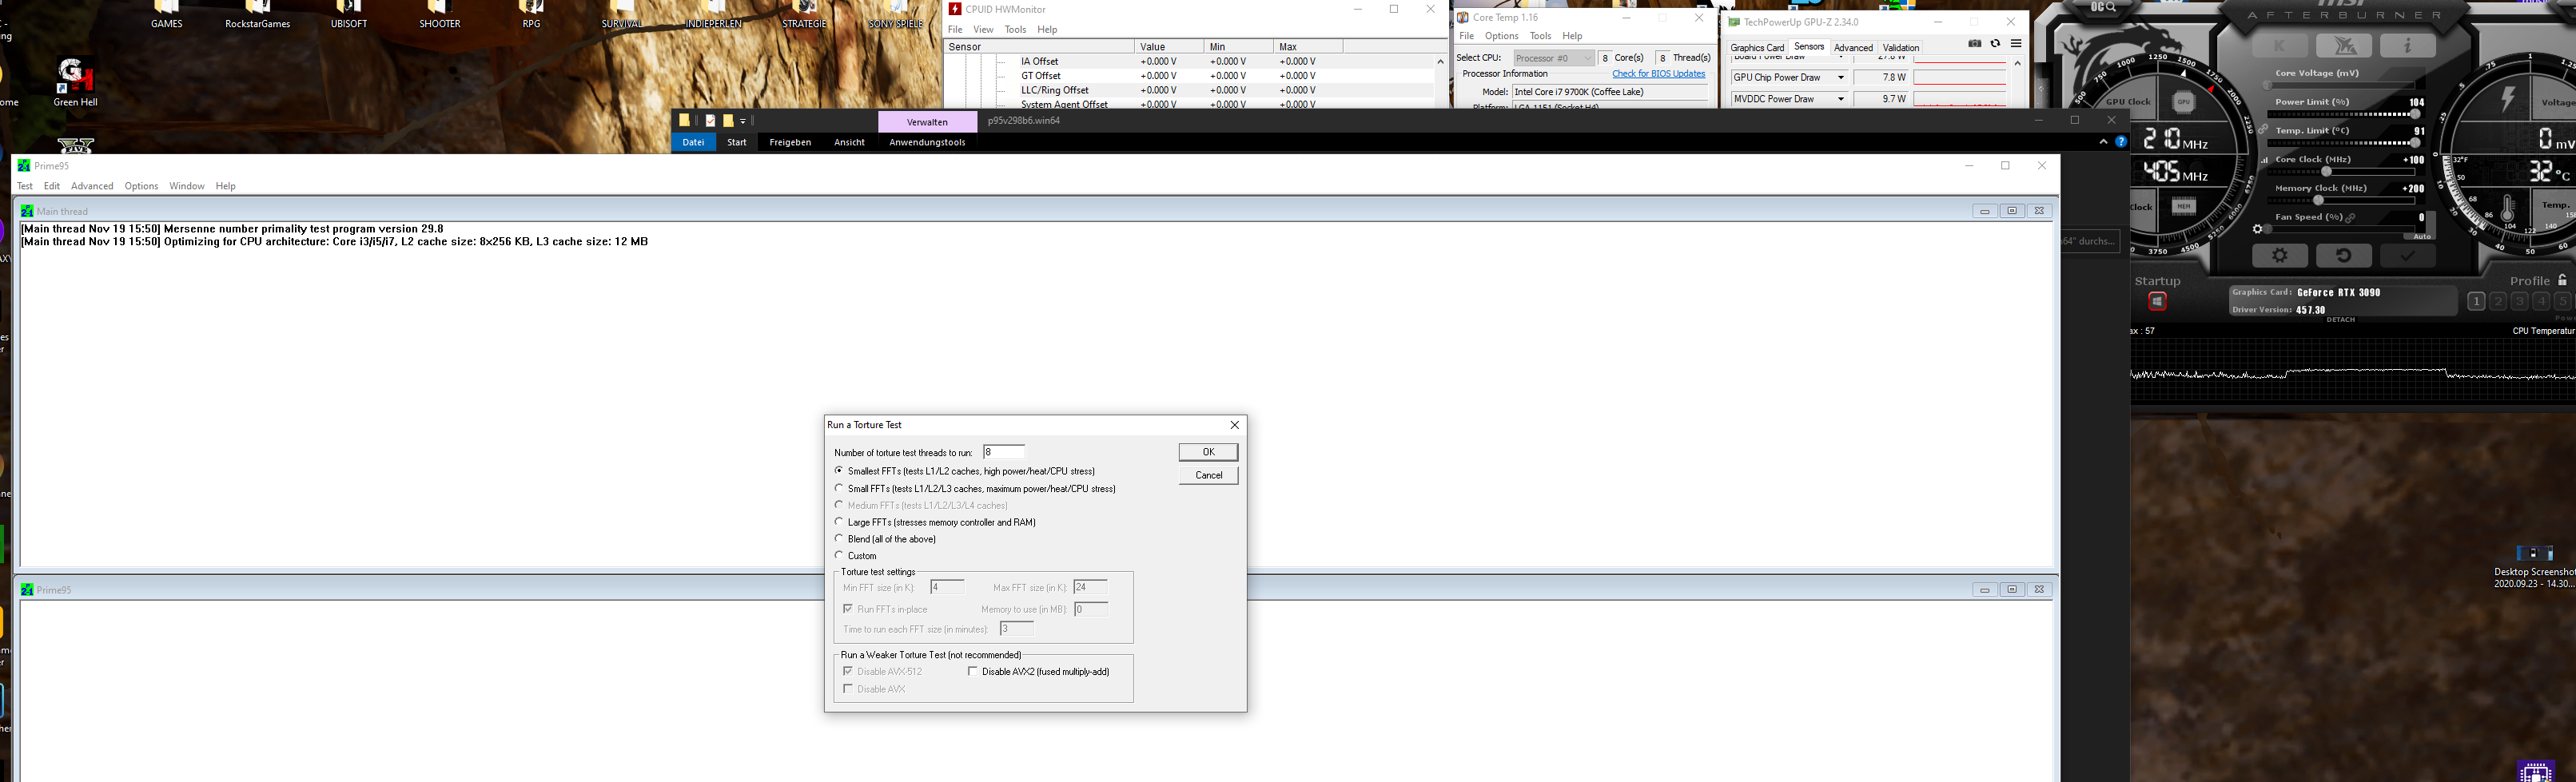Apply settings with Afterburner checkmark icon
Image resolution: width=2576 pixels, height=782 pixels.
(x=2404, y=255)
